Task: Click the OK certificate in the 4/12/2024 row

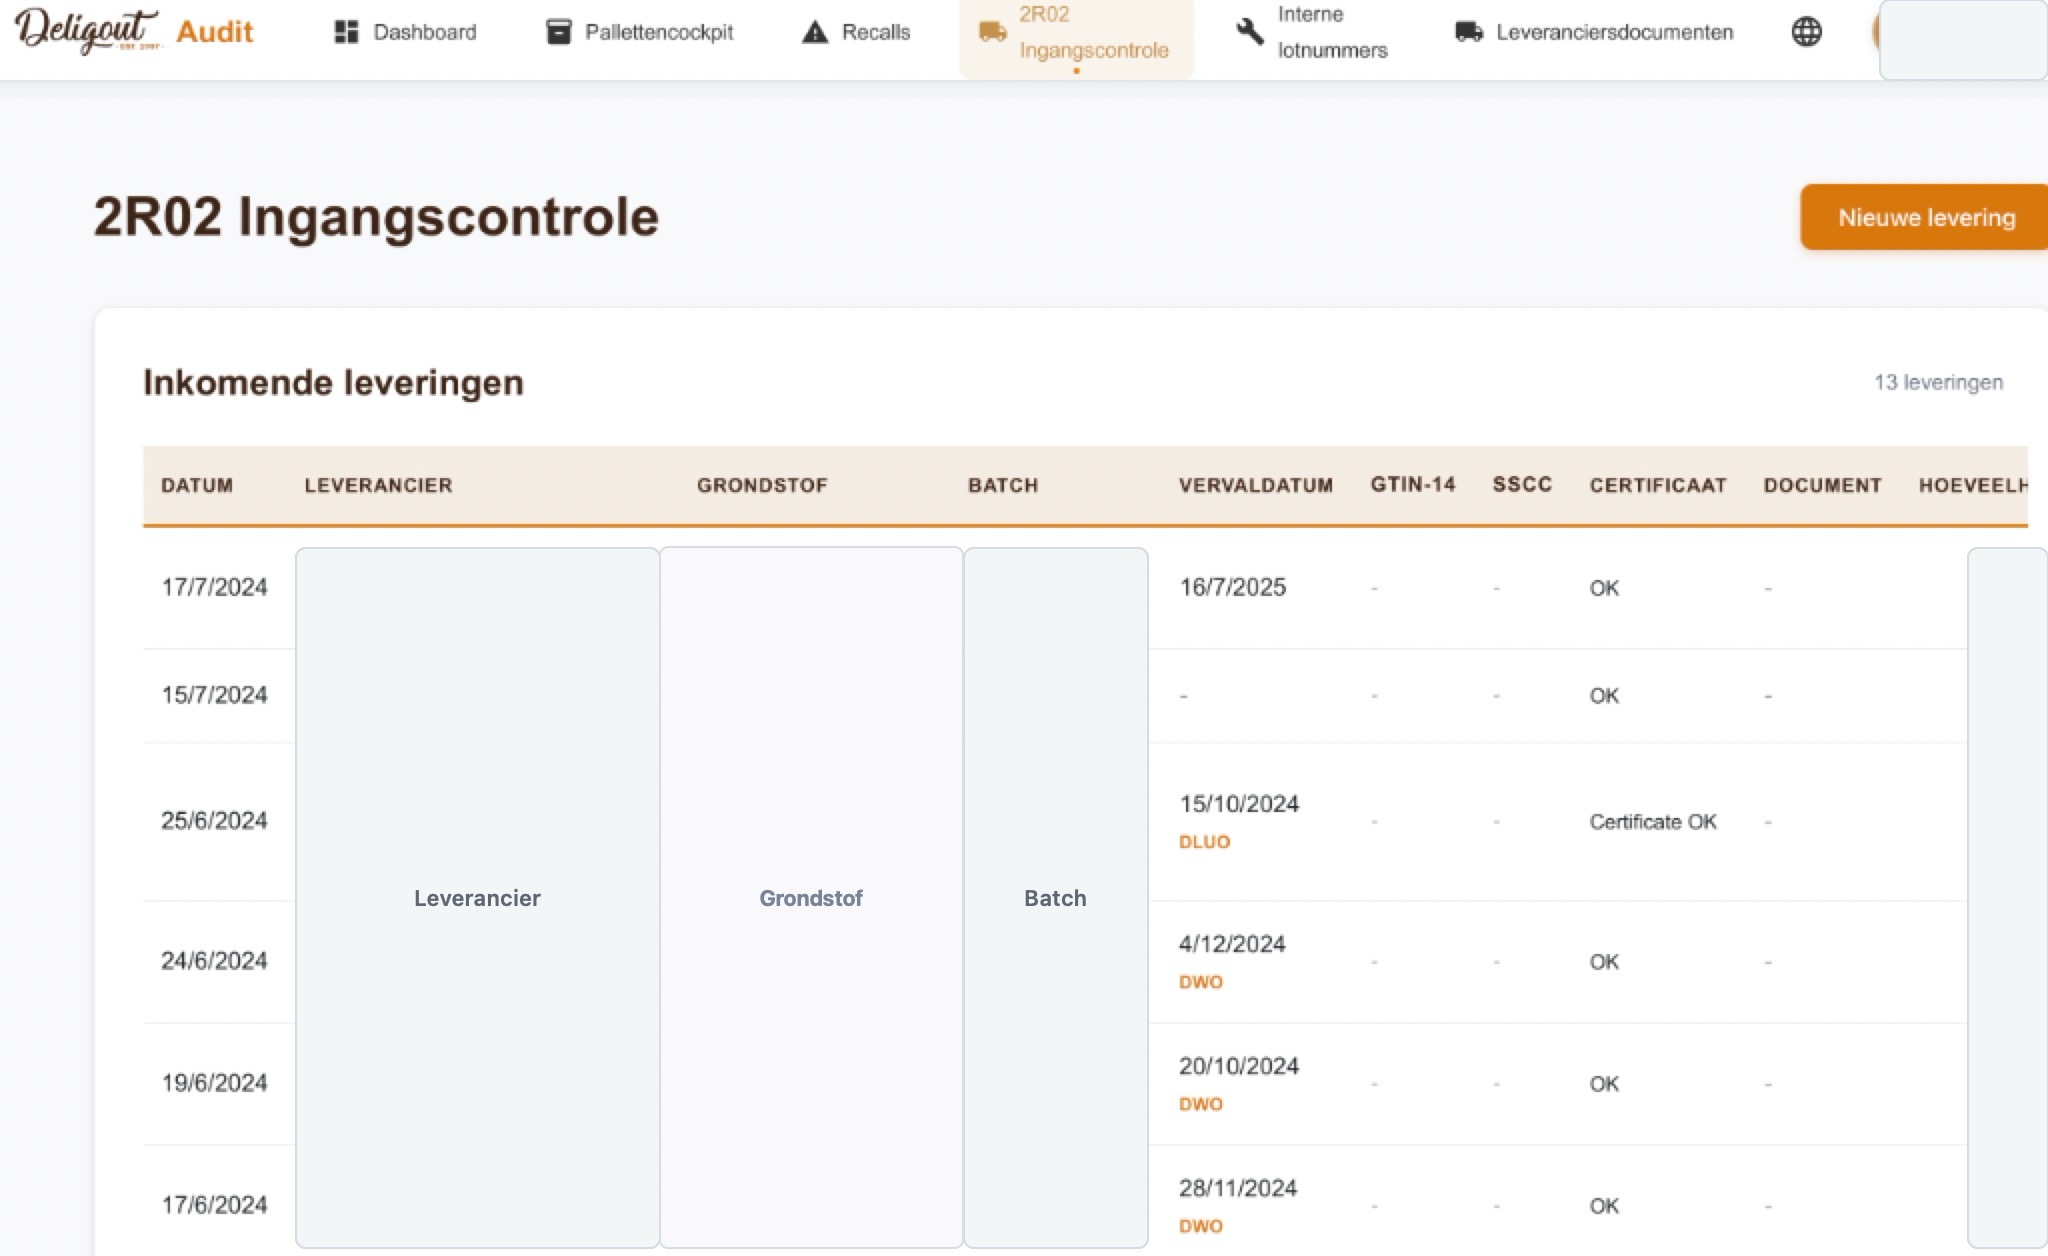Action: click(x=1604, y=962)
